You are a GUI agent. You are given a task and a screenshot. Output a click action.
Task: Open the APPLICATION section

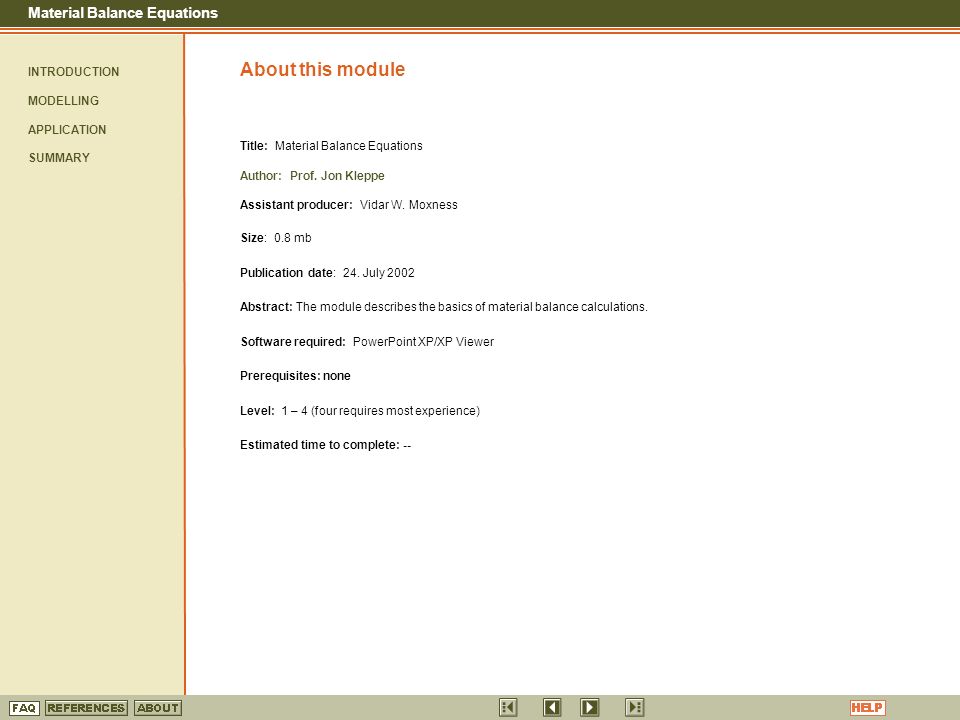67,130
